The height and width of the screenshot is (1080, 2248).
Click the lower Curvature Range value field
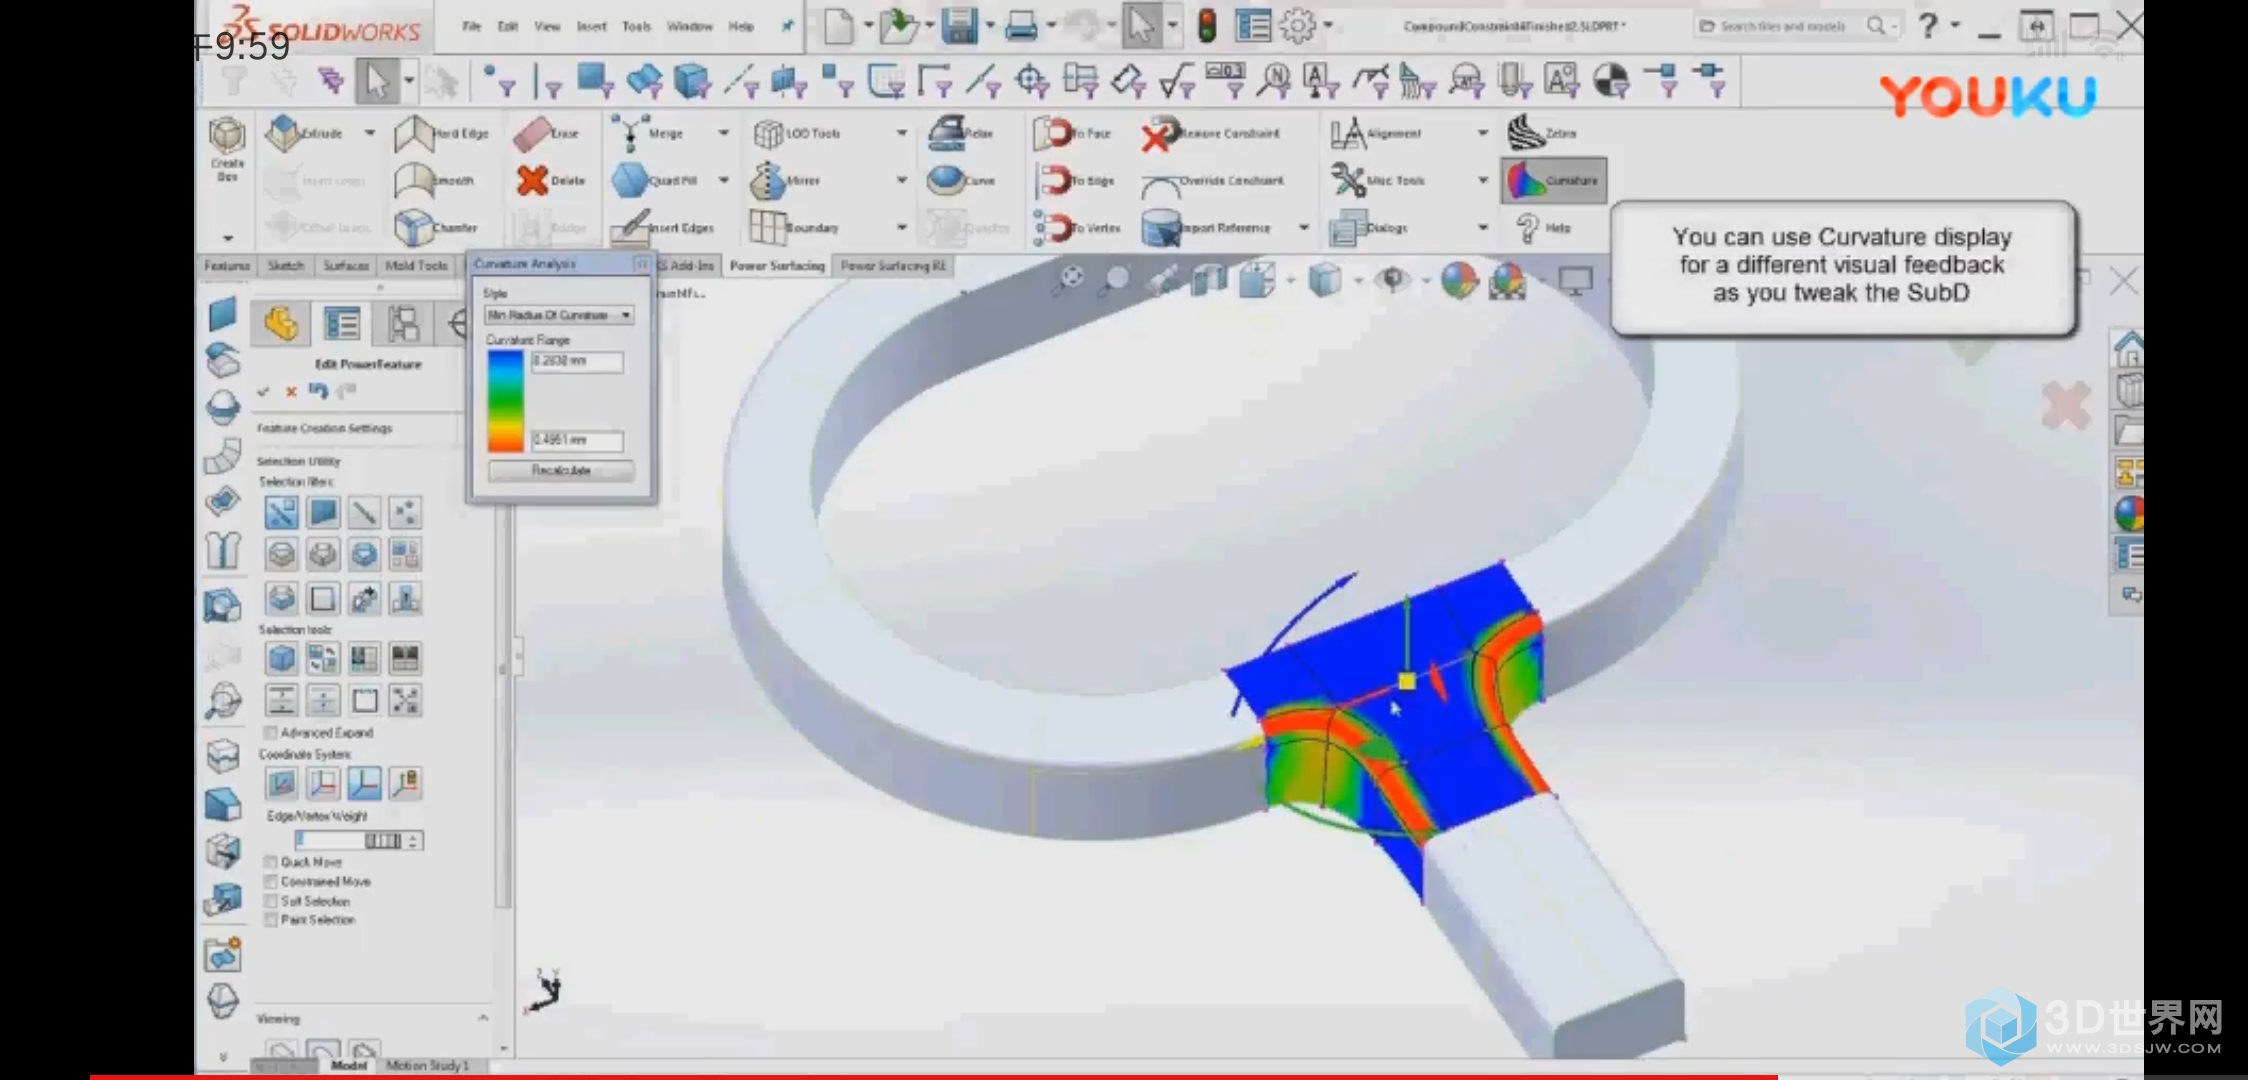(x=577, y=440)
